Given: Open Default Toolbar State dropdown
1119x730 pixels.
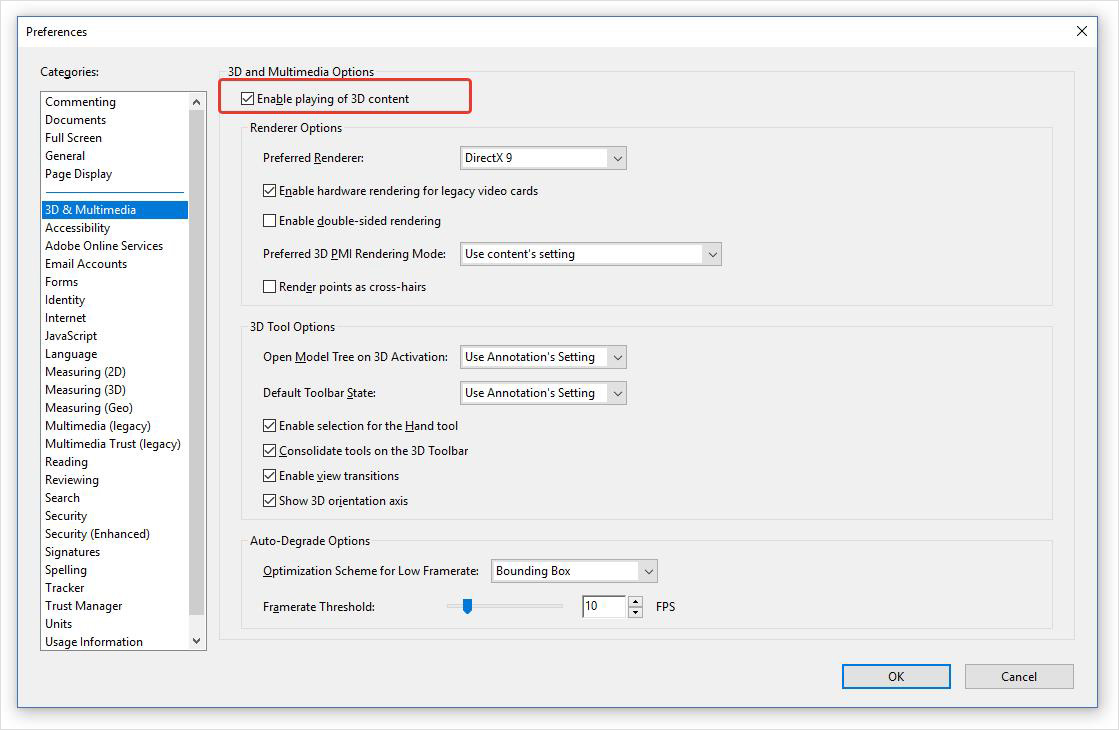Looking at the screenshot, I should [x=543, y=392].
